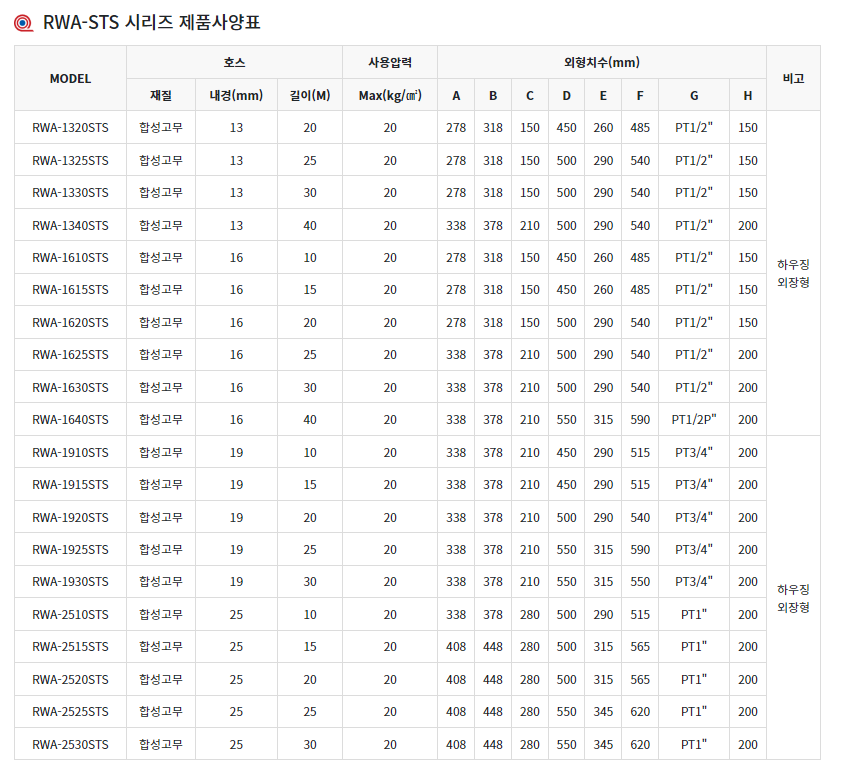The height and width of the screenshot is (779, 847).
Task: Click the PT1/2P" value in the G column
Action: [693, 420]
